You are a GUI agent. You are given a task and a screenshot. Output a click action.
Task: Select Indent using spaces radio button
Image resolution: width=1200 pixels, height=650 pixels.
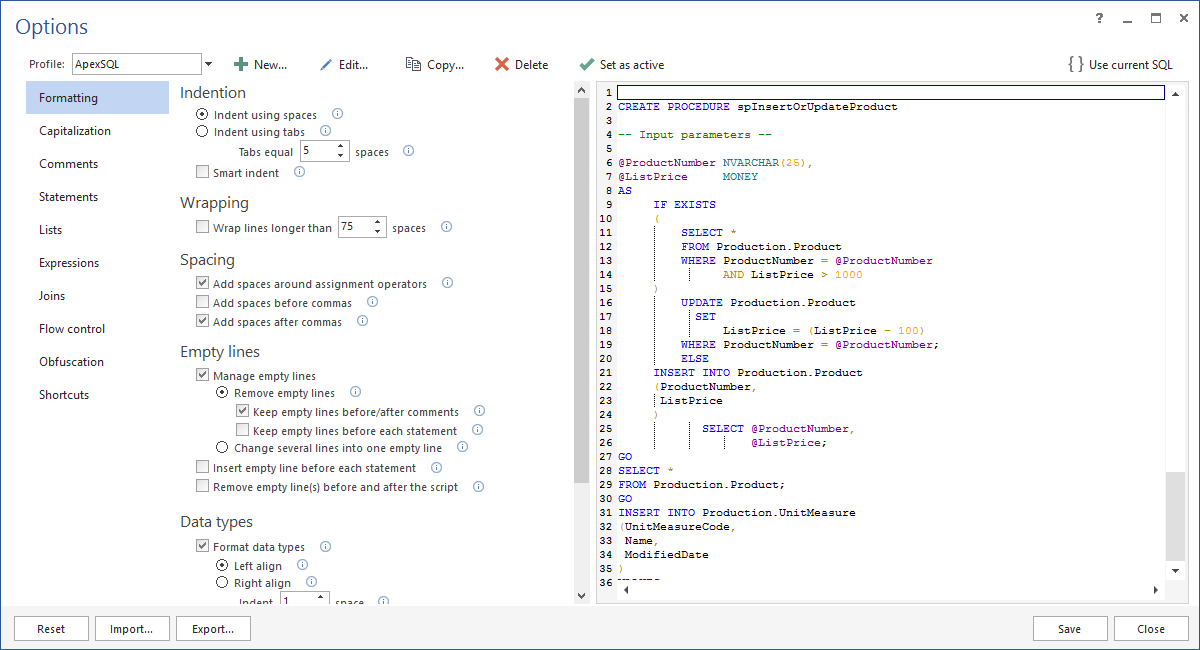coord(203,115)
